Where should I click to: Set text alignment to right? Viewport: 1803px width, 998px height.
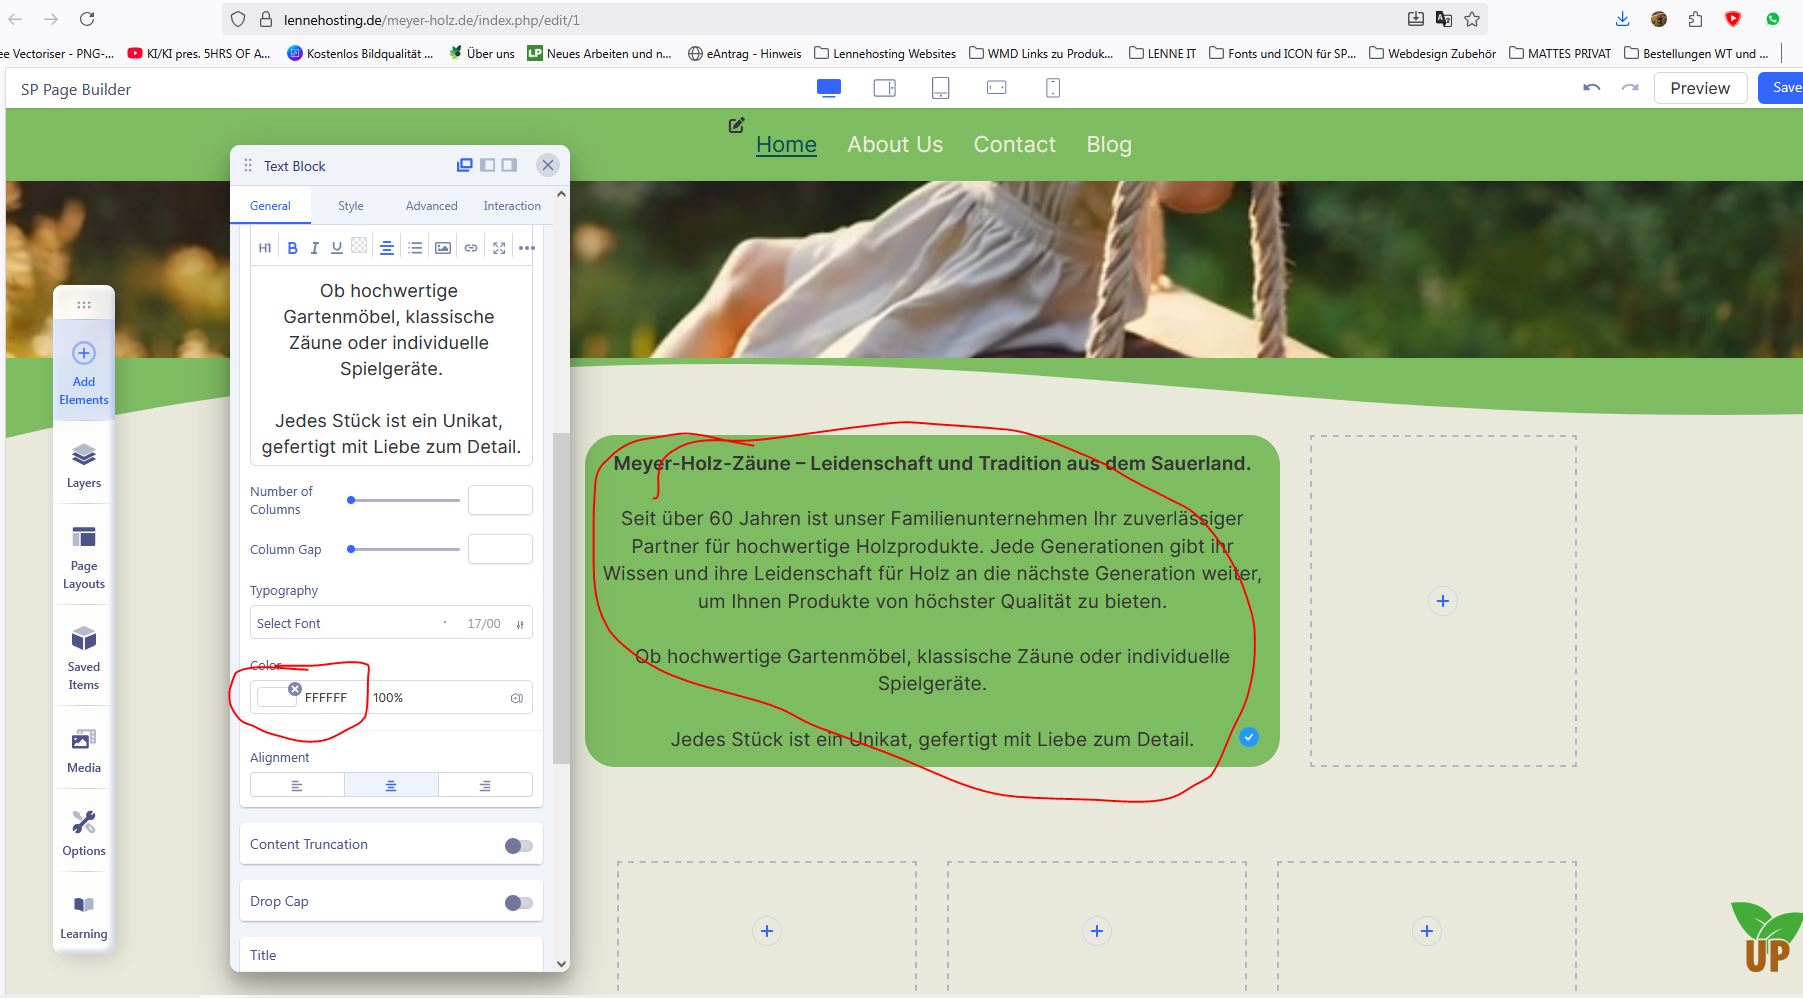click(485, 786)
